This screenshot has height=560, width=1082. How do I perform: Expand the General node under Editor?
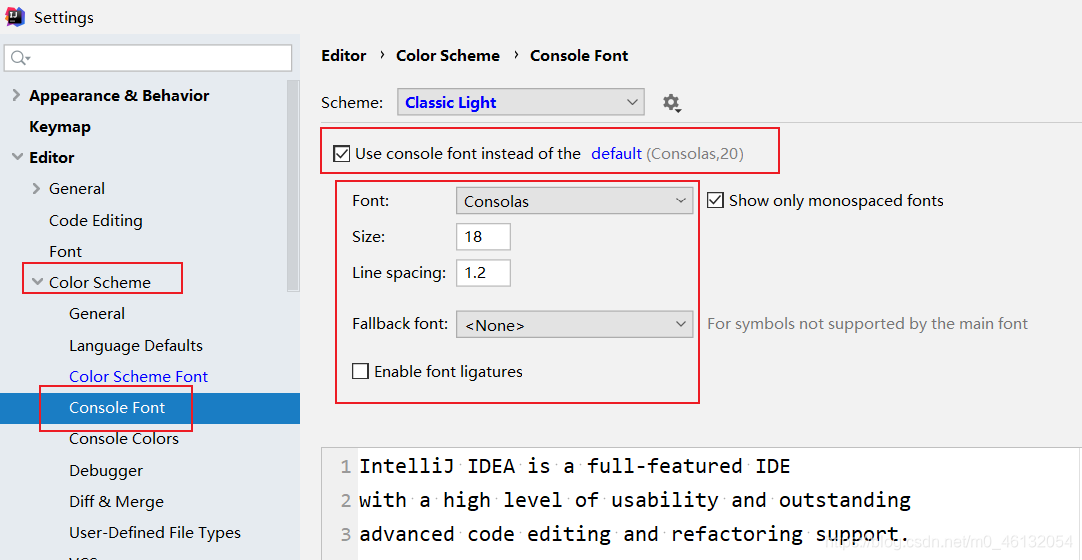(x=37, y=188)
